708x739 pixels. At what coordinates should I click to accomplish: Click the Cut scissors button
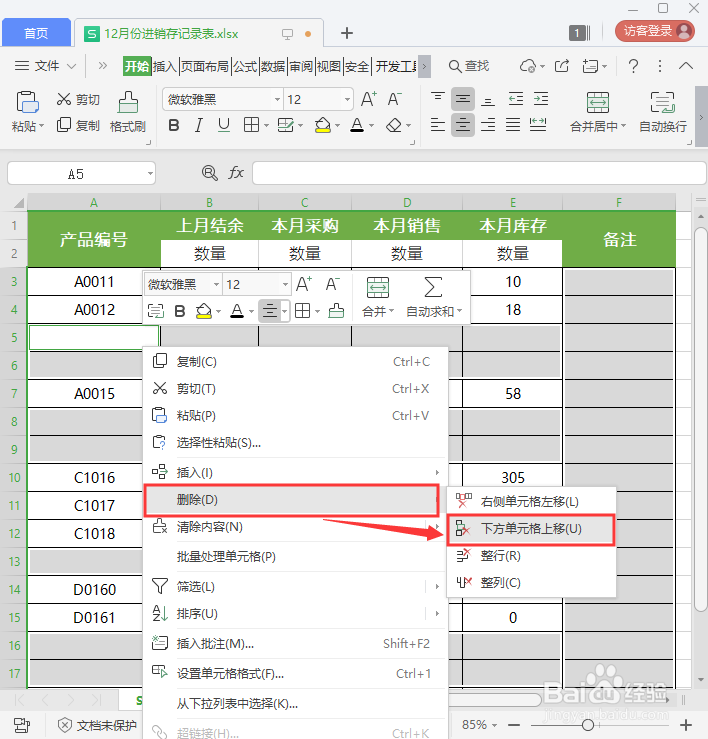tap(78, 99)
